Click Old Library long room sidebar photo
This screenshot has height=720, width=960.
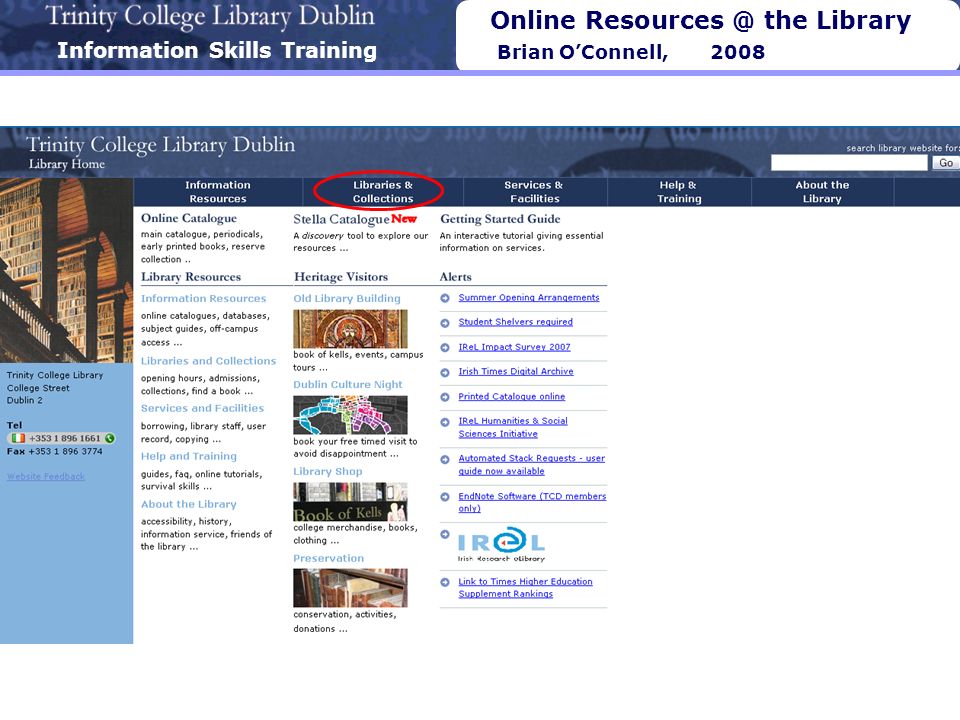point(66,270)
